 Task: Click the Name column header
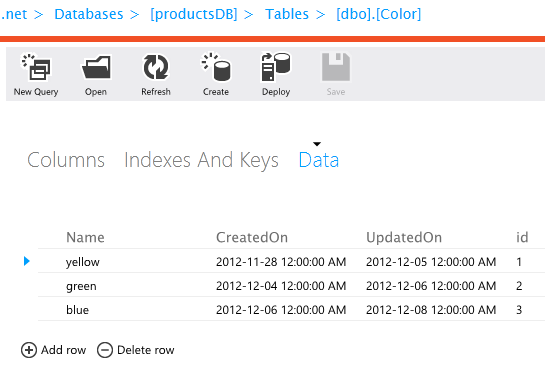pos(85,237)
